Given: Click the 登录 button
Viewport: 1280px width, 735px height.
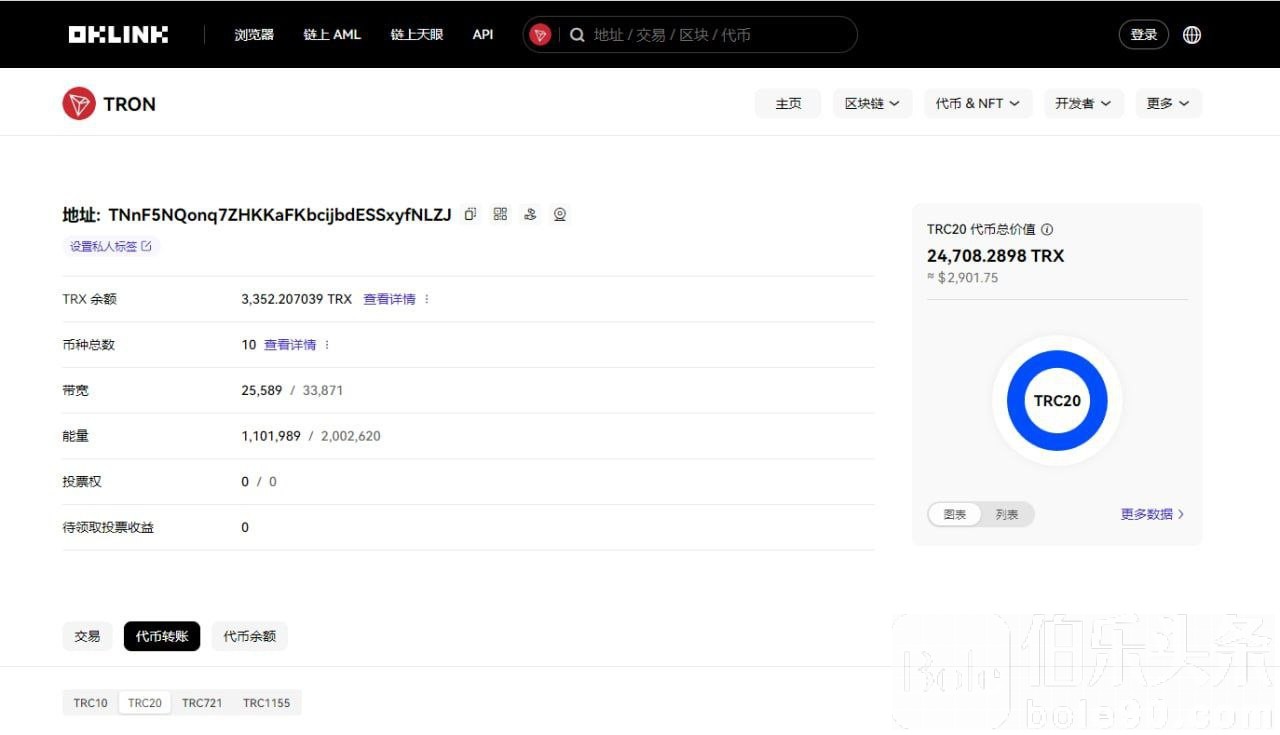Looking at the screenshot, I should pos(1143,35).
